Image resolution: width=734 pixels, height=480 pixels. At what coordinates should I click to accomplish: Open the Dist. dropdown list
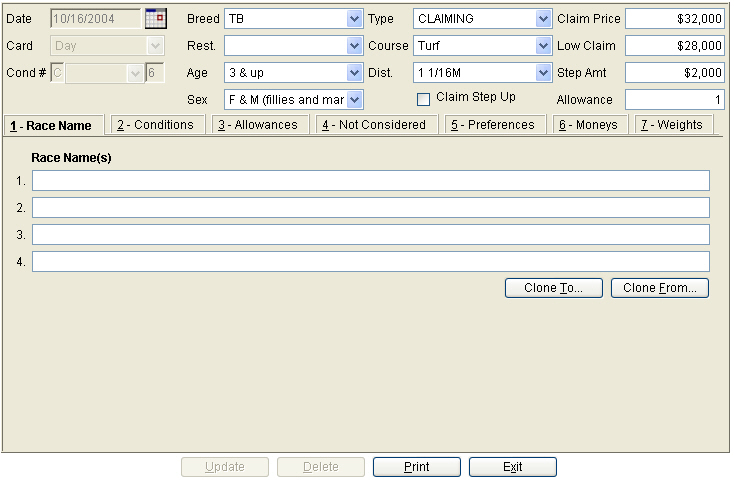(x=543, y=73)
